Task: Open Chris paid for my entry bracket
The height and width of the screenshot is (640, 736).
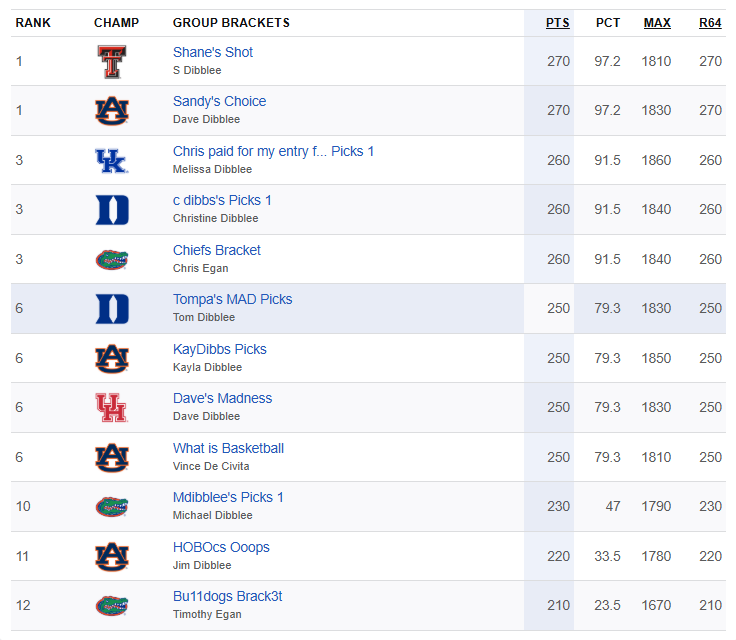Action: (x=273, y=151)
